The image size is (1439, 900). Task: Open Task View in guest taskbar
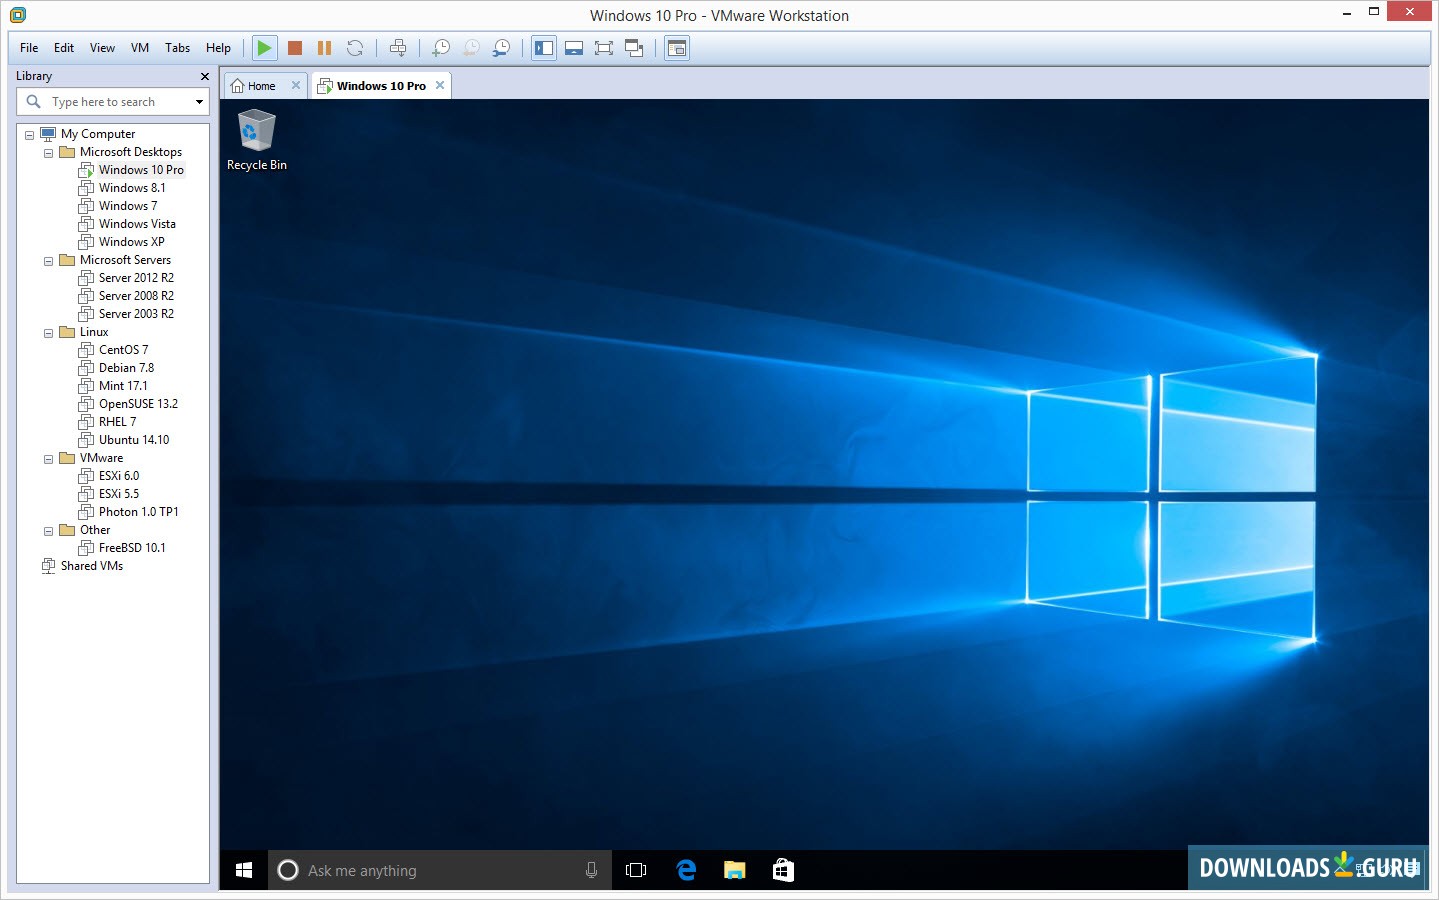[636, 870]
